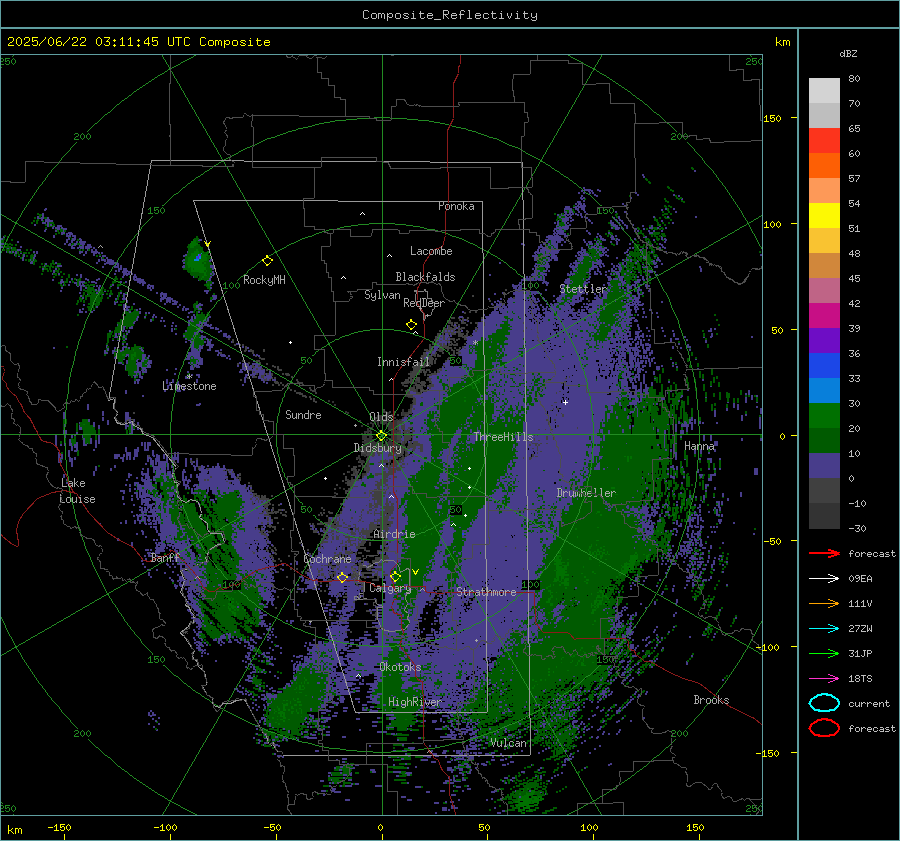Click the Brooks town label
900x841 pixels.
tap(711, 700)
